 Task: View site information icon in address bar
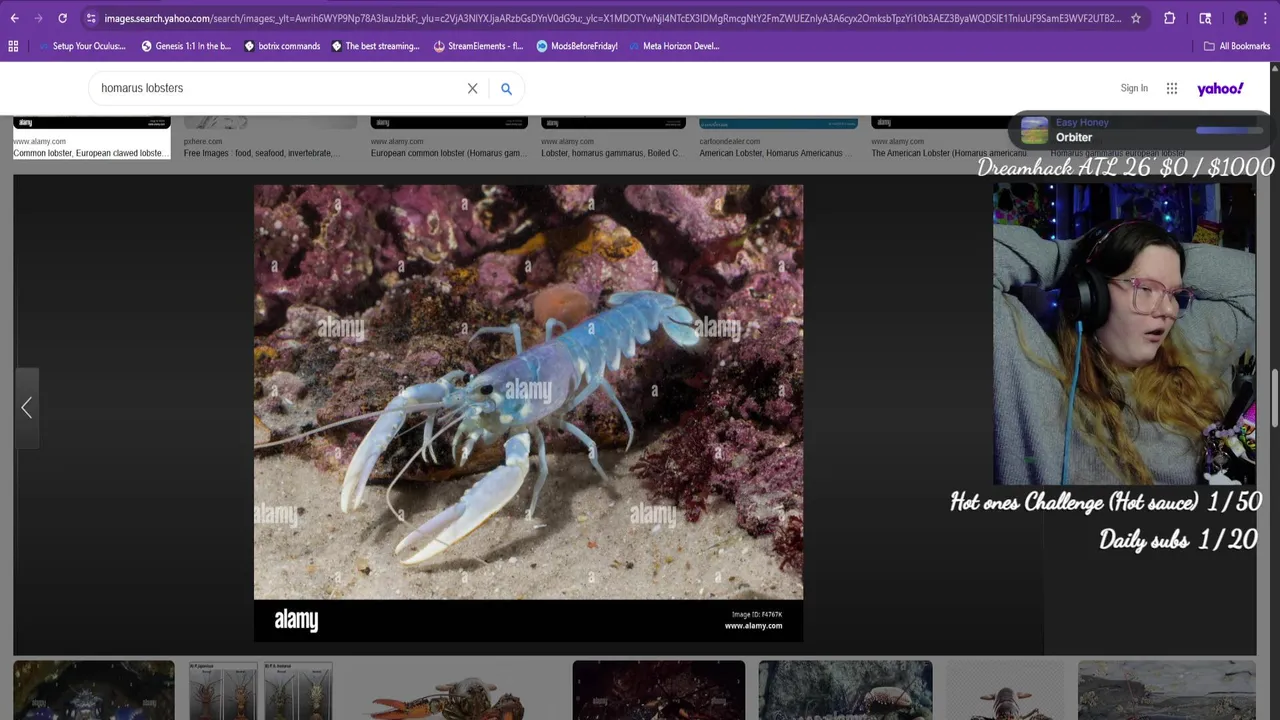[x=91, y=18]
